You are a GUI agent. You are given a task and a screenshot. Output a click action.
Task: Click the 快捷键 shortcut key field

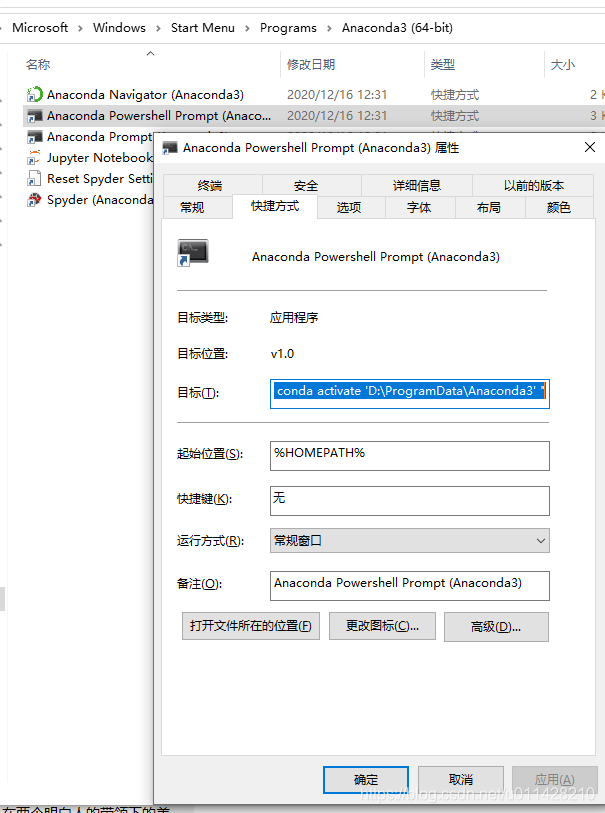click(x=410, y=501)
